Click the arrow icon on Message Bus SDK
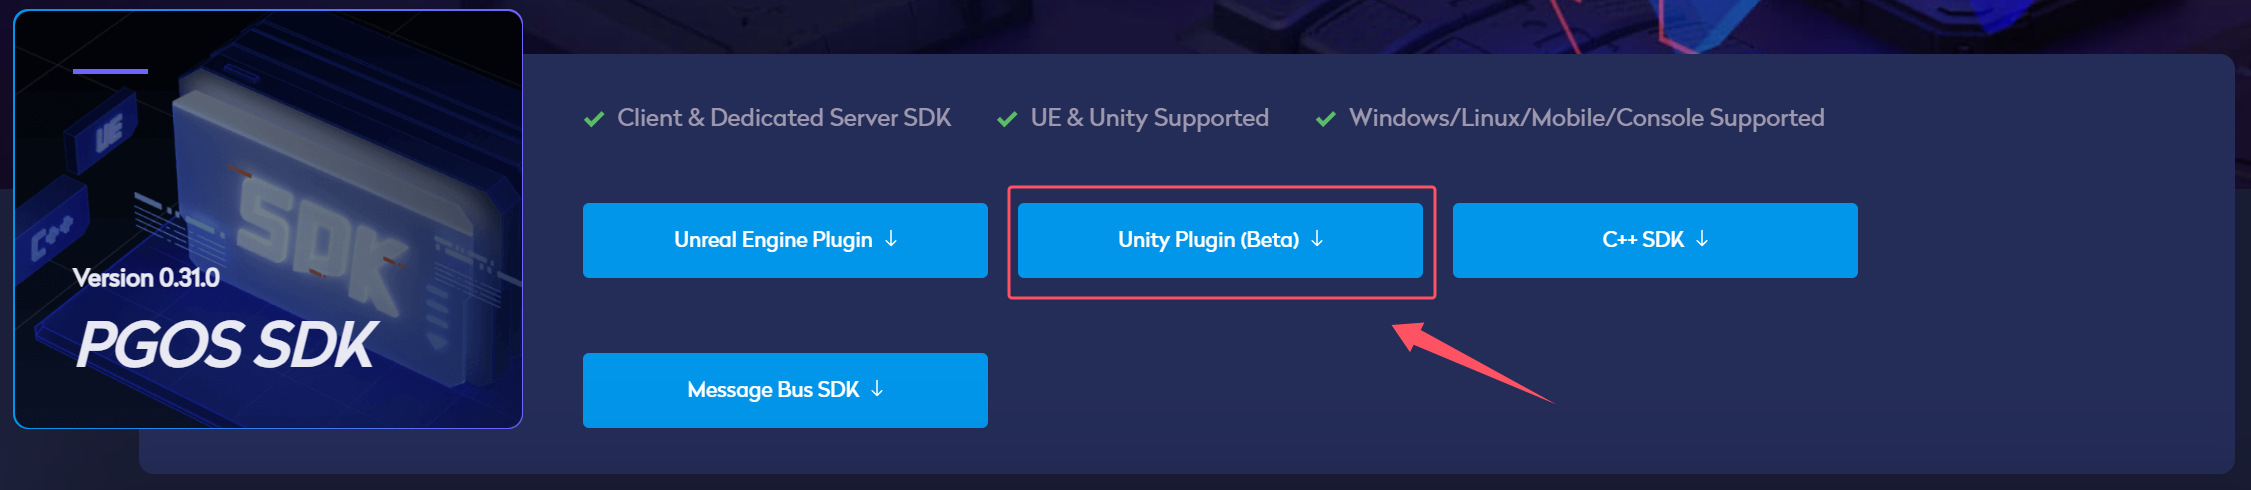2251x490 pixels. pos(877,389)
